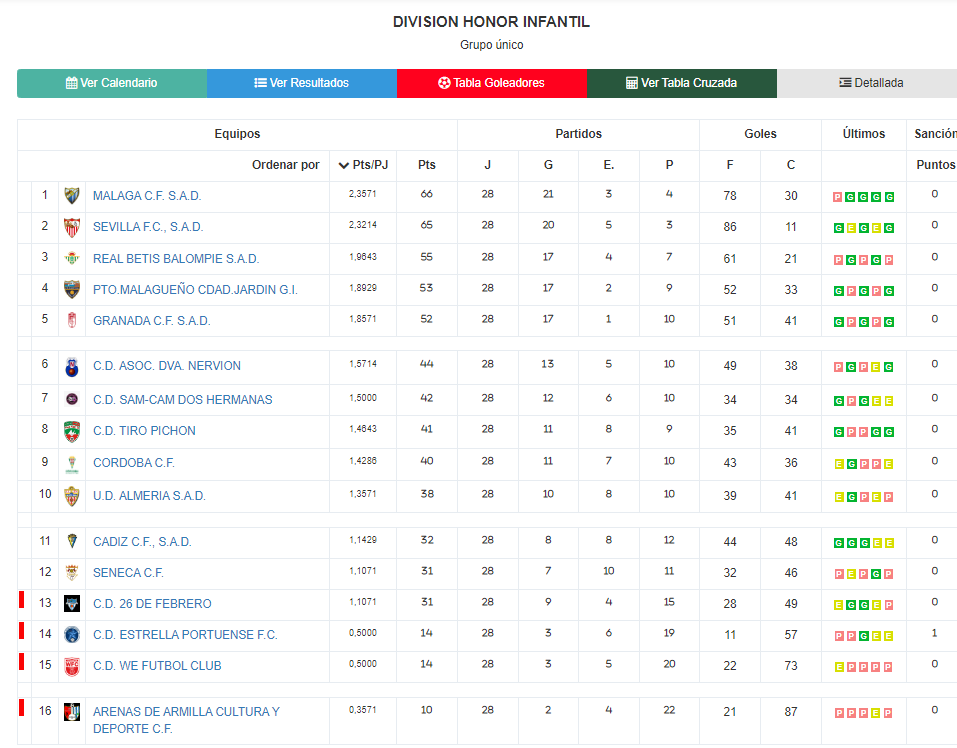Image resolution: width=957 pixels, height=748 pixels.
Task: Click the C.D. Estrella Portuense crest
Action: point(72,635)
